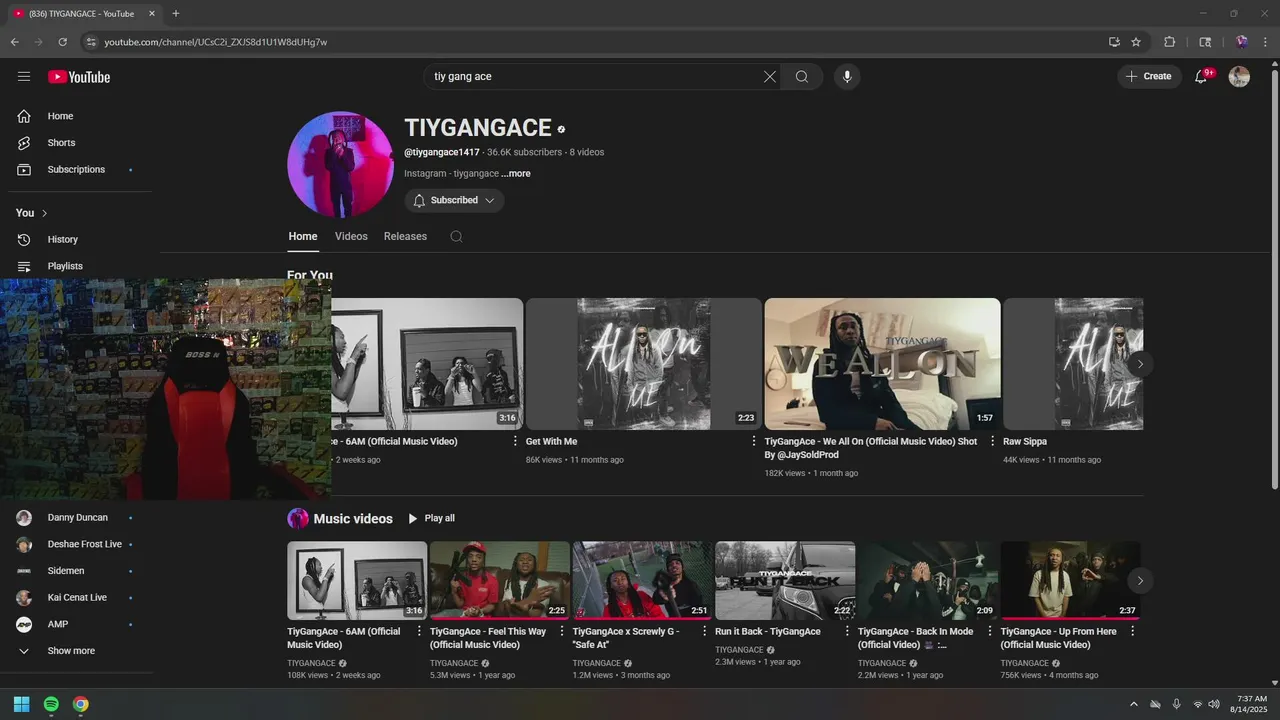Open Feel This Way video thumbnail

tap(500, 581)
